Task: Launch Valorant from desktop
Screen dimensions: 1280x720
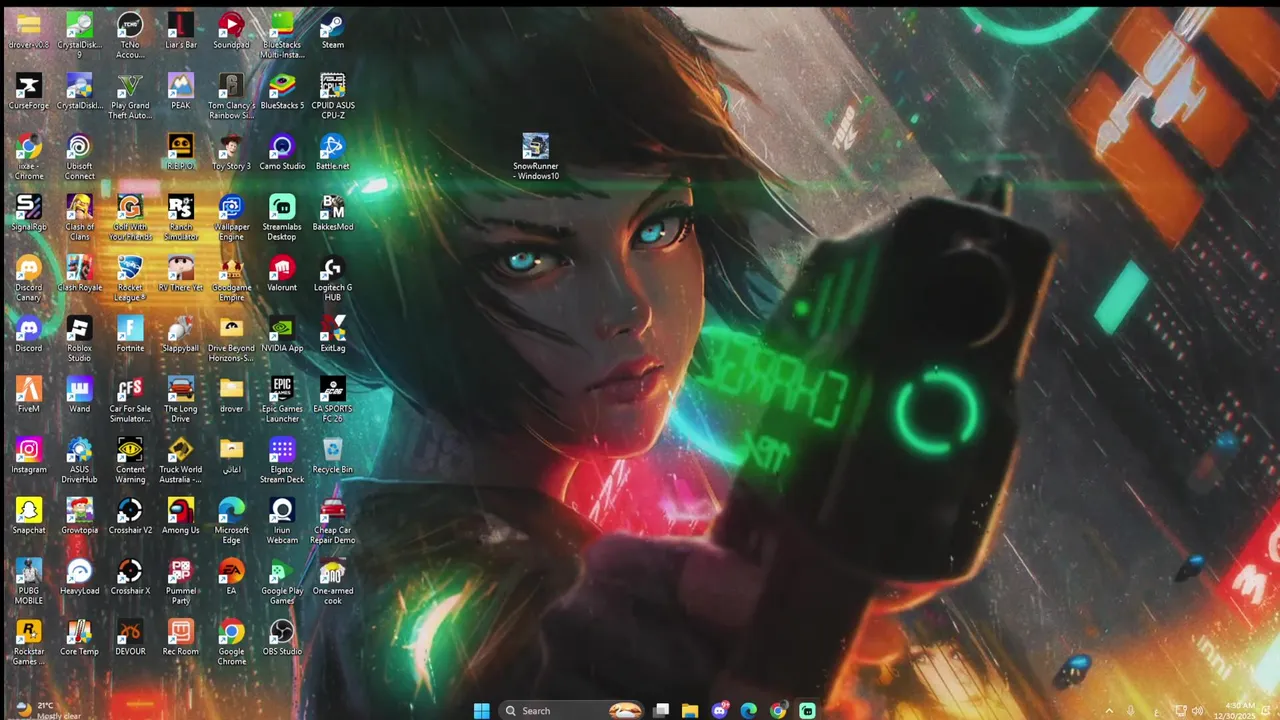Action: (x=282, y=274)
